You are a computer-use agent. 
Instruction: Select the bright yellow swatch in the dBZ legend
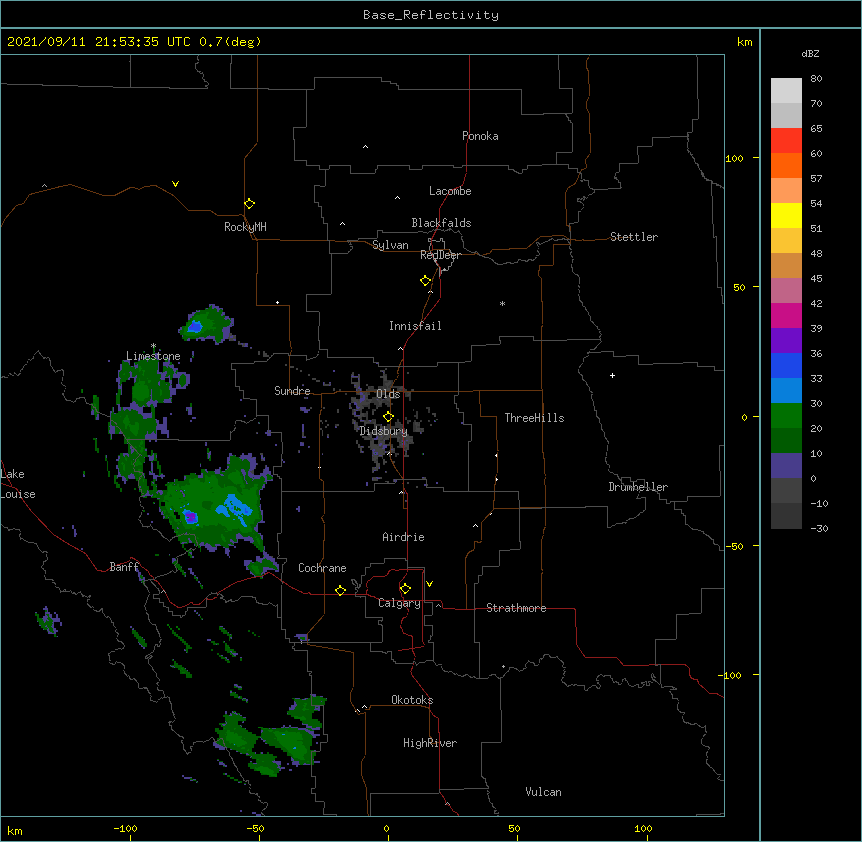(786, 215)
